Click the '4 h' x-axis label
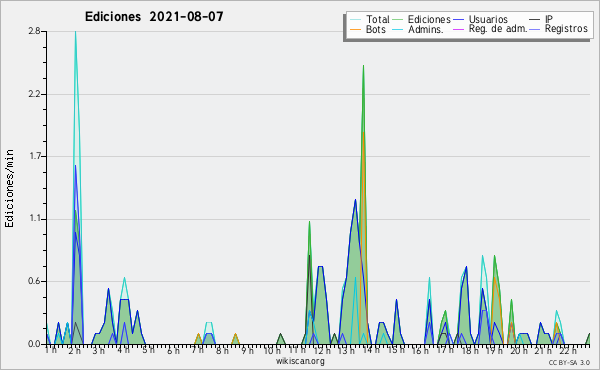The image size is (600, 370). (x=123, y=350)
